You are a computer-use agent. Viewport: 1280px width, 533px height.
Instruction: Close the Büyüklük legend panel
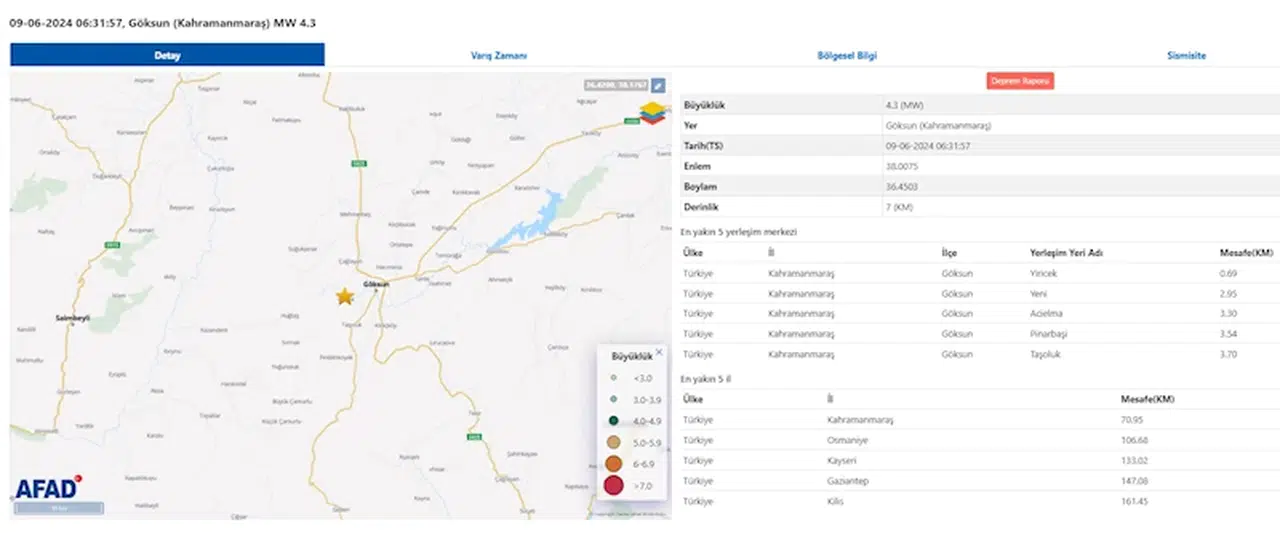coord(658,352)
